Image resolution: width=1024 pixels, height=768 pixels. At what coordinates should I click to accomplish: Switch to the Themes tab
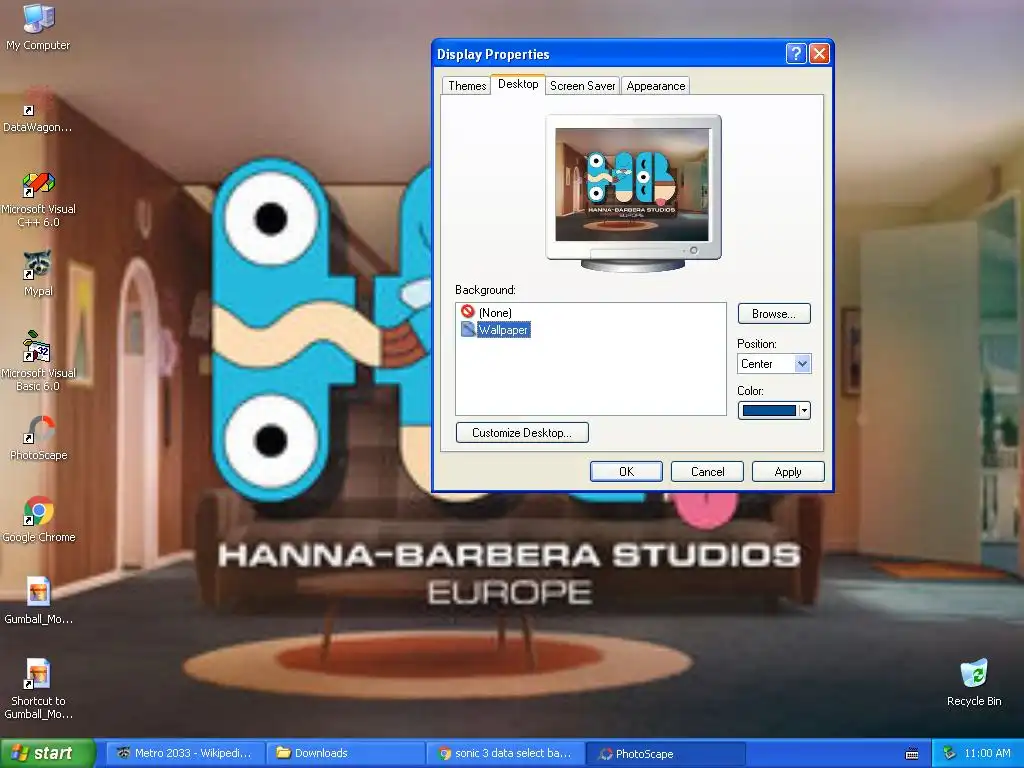(466, 86)
